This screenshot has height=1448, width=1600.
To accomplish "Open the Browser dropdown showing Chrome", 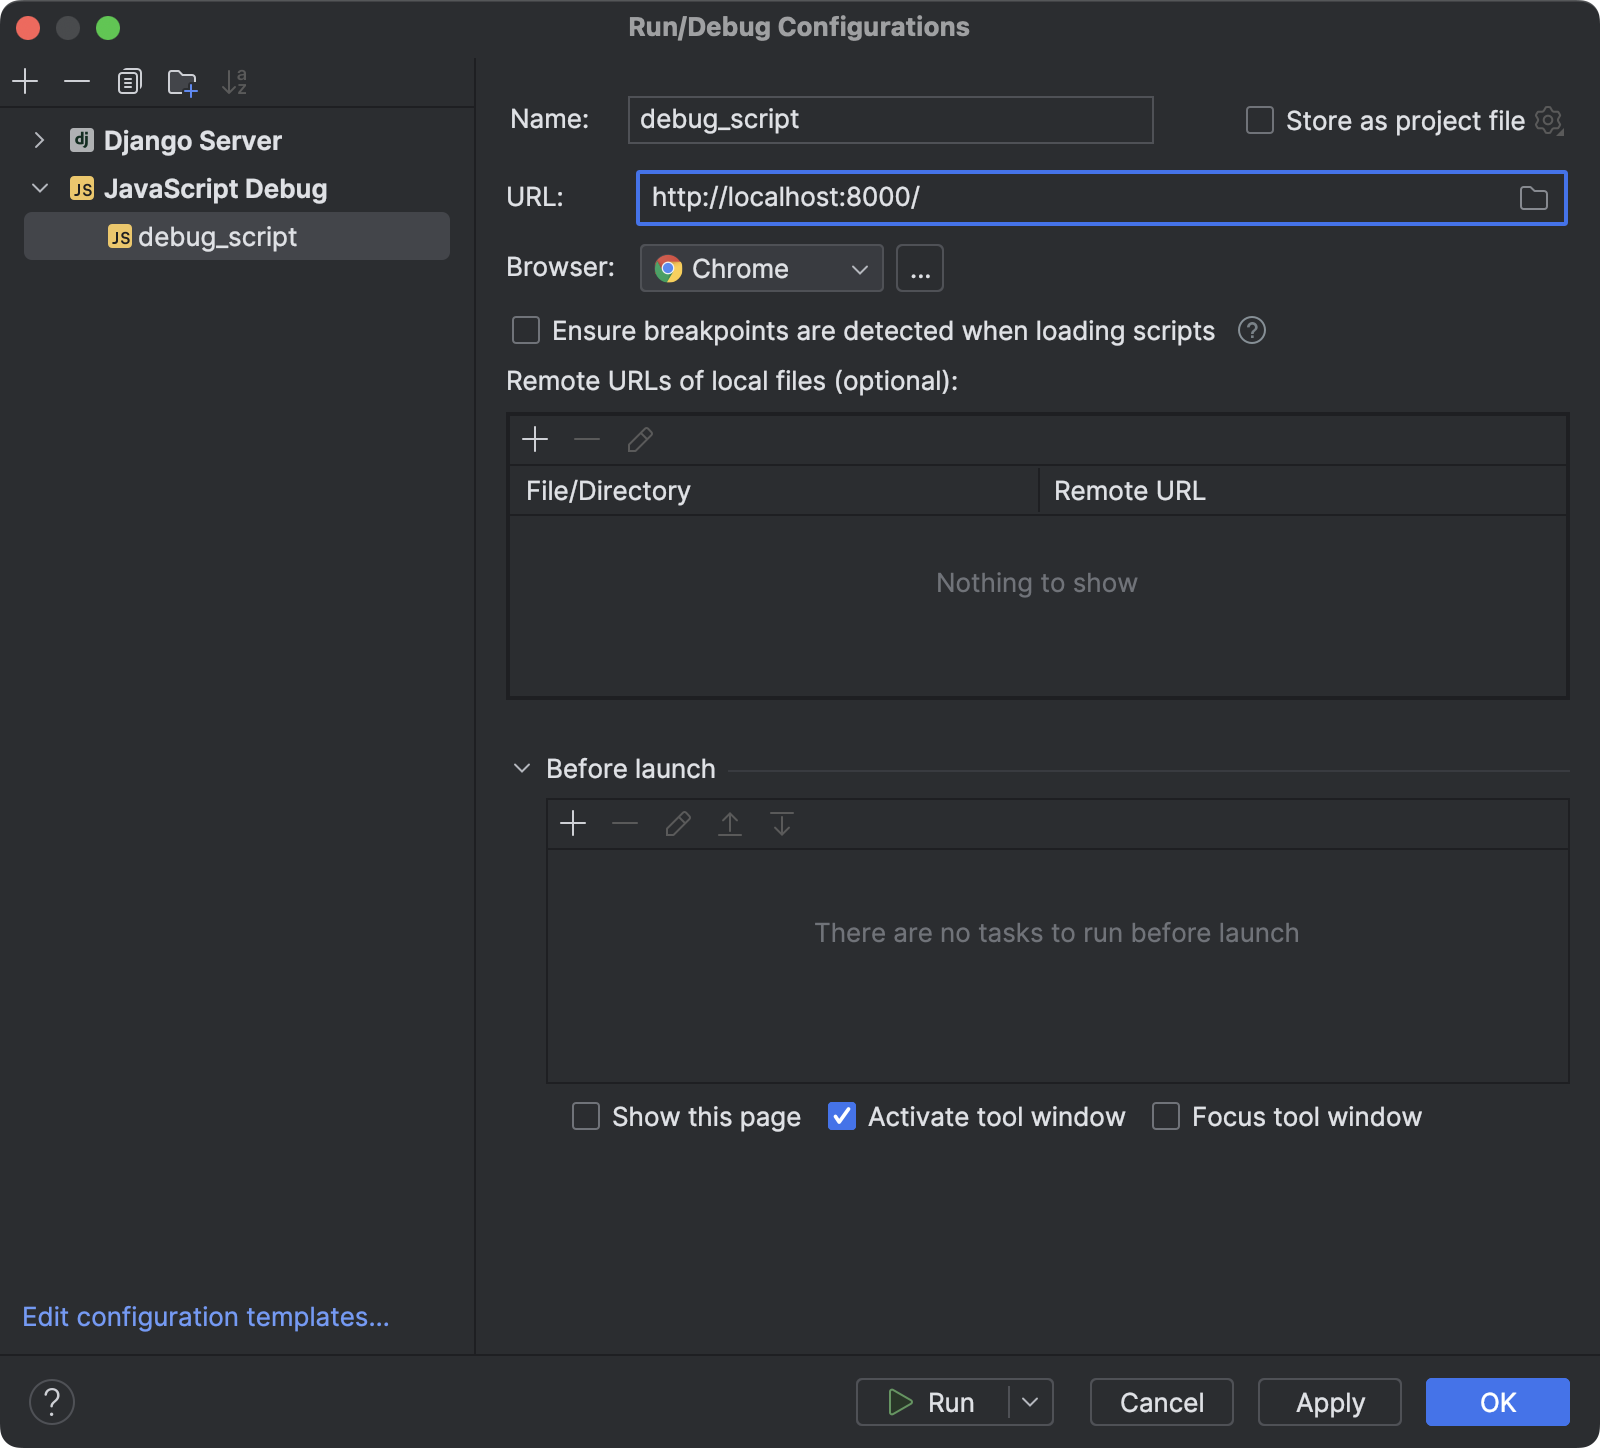I will tap(760, 267).
